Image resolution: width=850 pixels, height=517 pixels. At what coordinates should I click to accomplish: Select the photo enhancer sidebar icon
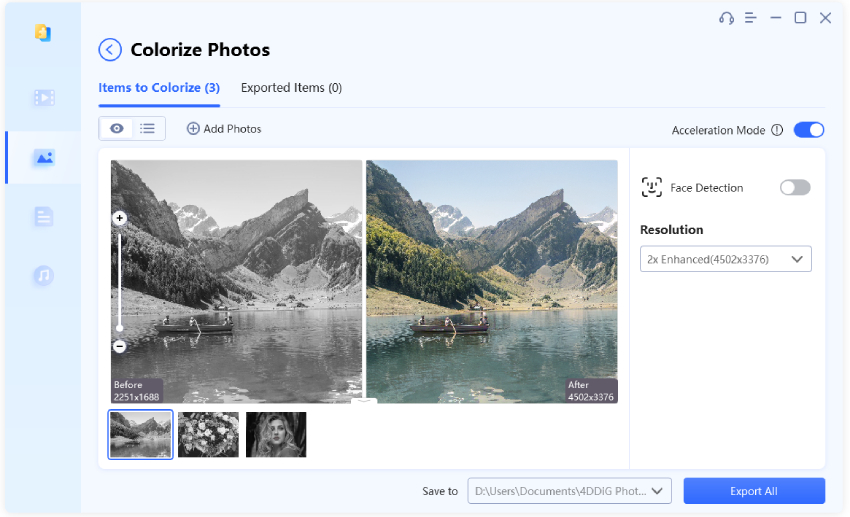(43, 157)
